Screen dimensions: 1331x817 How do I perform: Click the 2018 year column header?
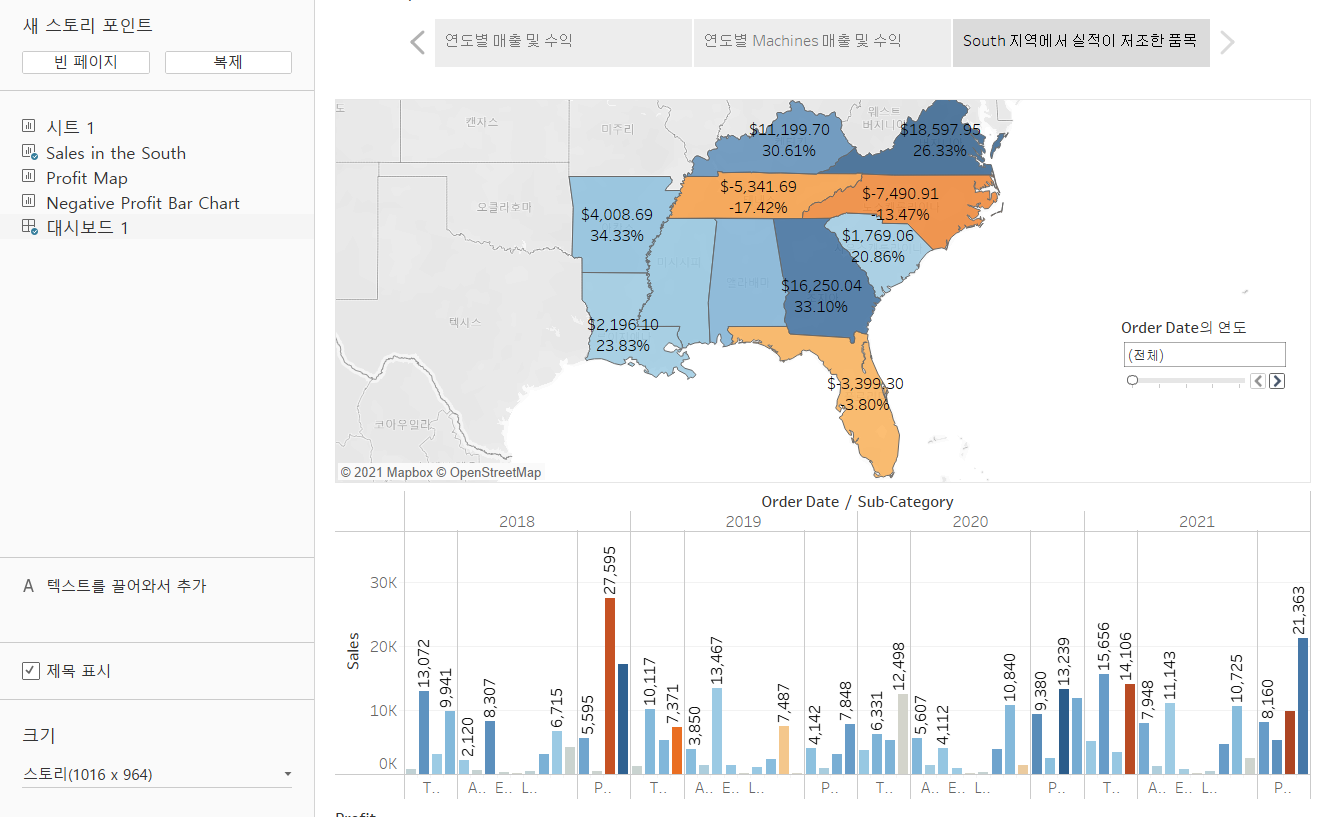click(x=517, y=521)
